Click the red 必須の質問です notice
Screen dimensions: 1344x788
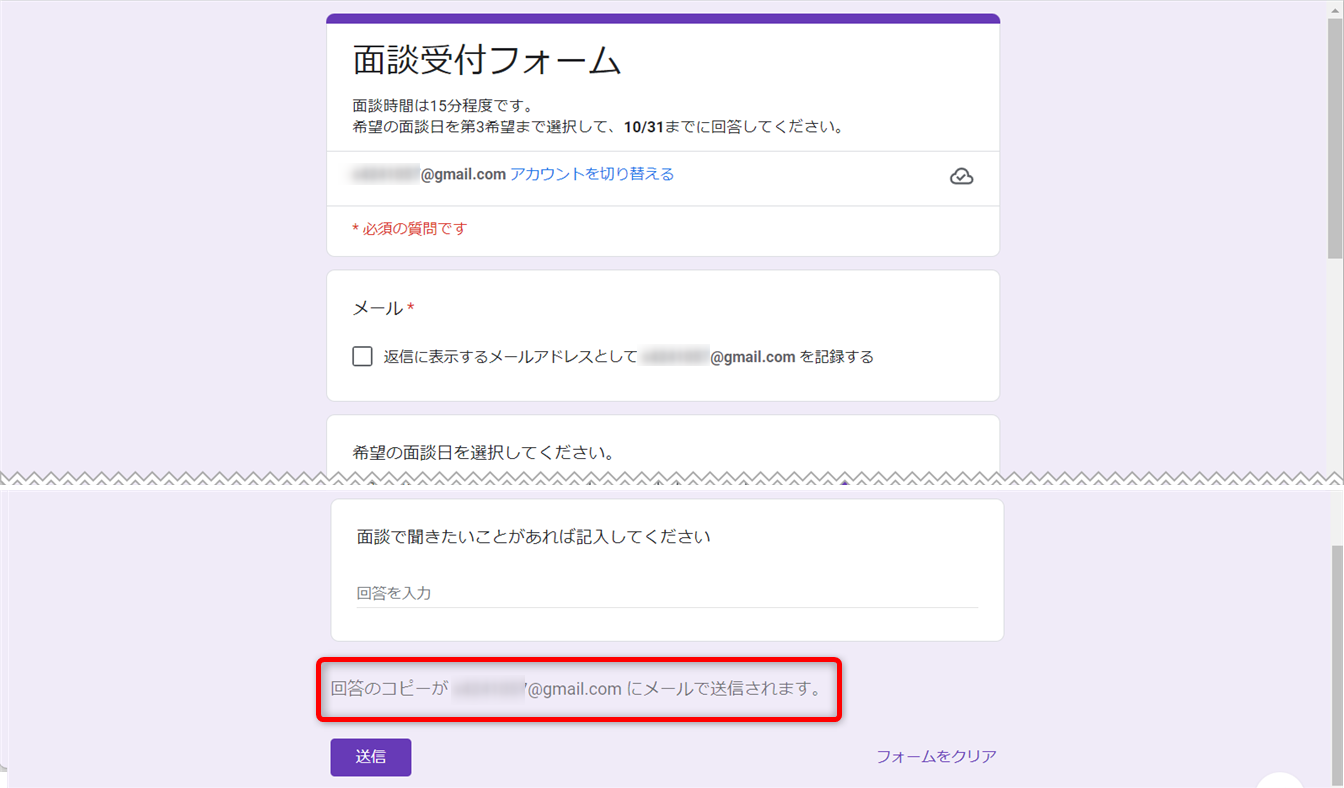click(409, 229)
